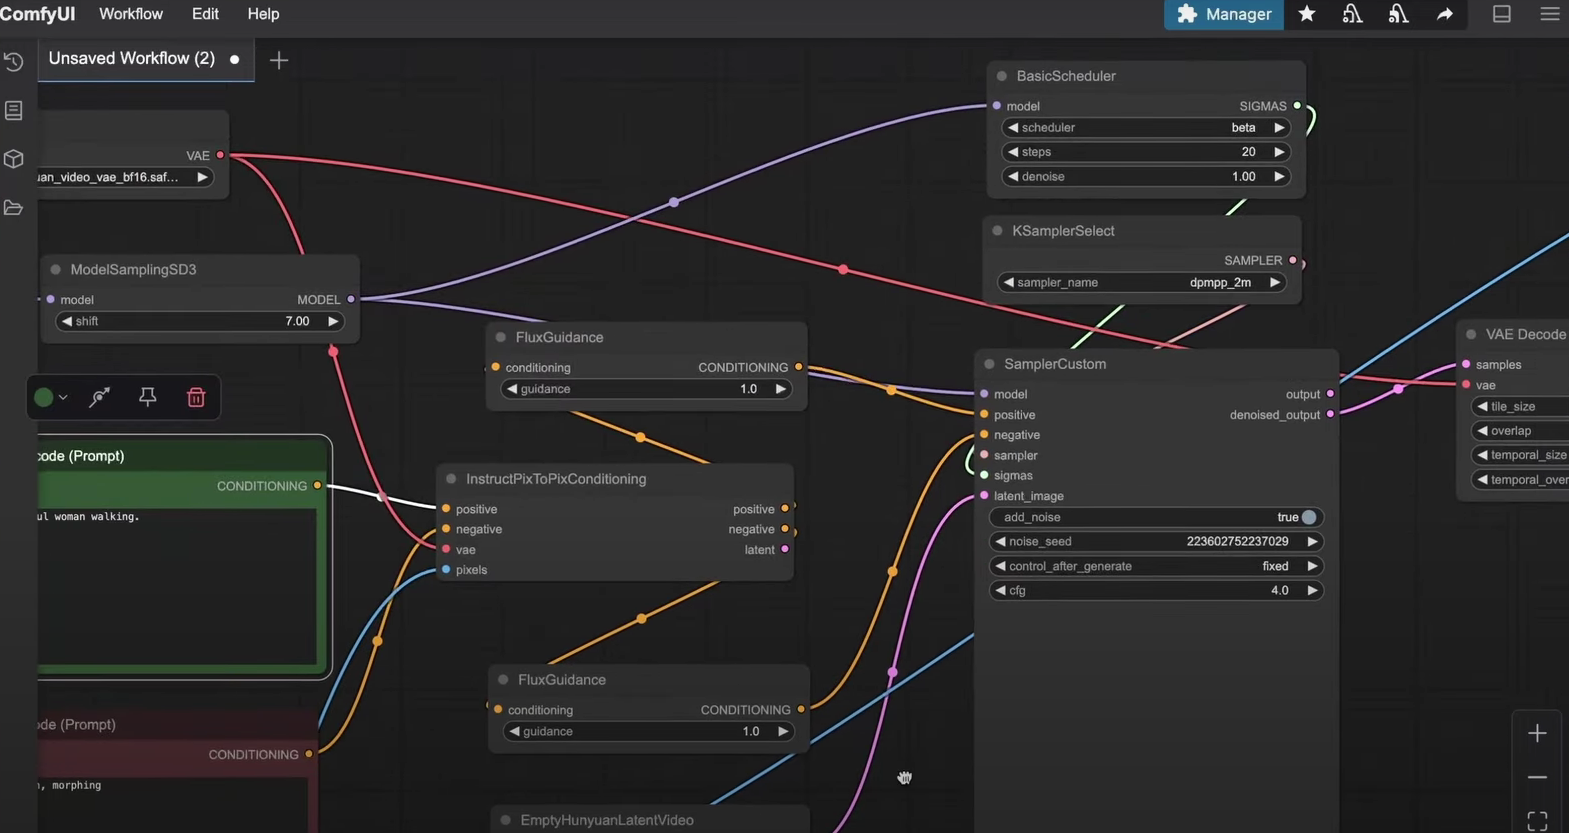Decrease the tile_size value in VAE Decode

(1482, 407)
